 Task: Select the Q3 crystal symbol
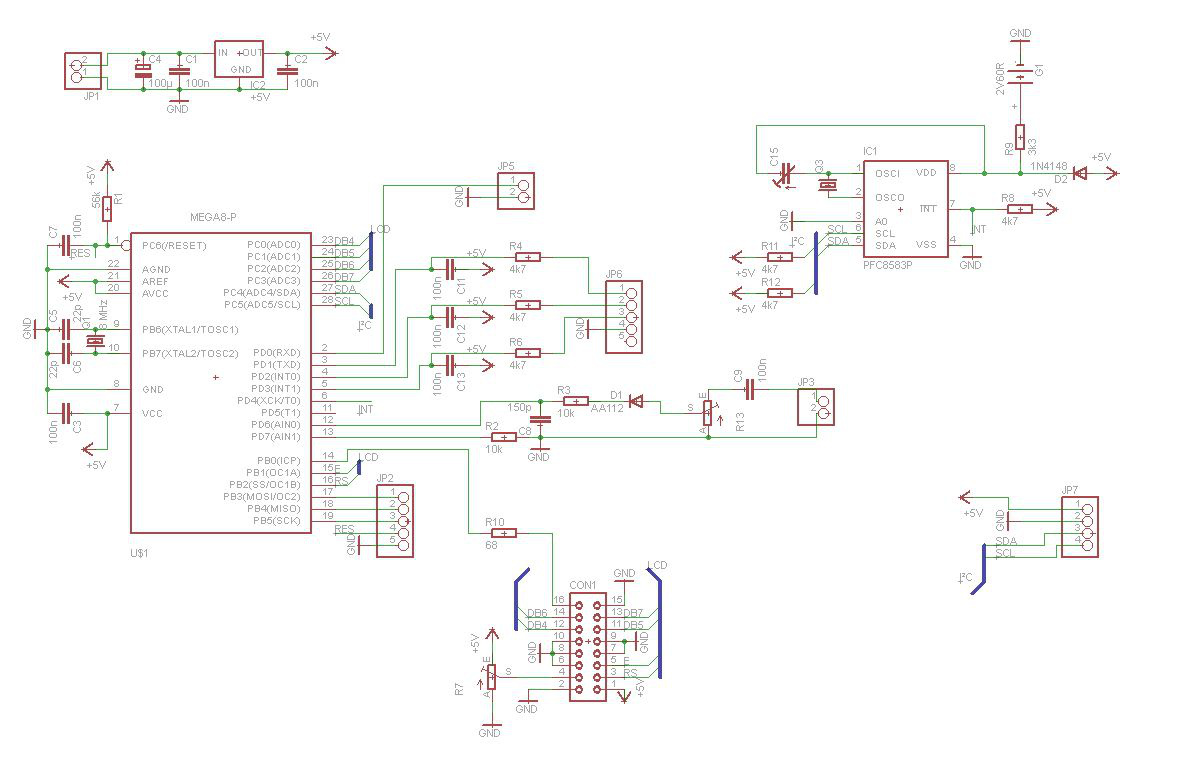pyautogui.click(x=829, y=185)
